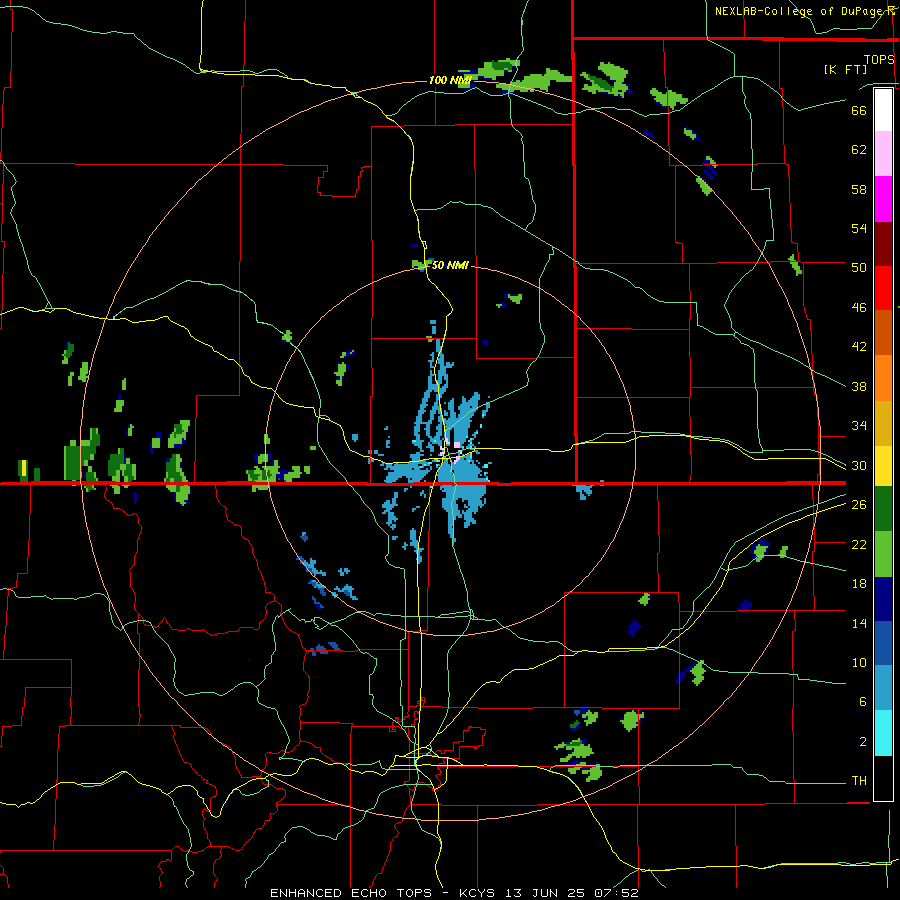Viewport: 900px width, 900px height.
Task: Click the medium blue legend swatch
Action: click(x=883, y=643)
